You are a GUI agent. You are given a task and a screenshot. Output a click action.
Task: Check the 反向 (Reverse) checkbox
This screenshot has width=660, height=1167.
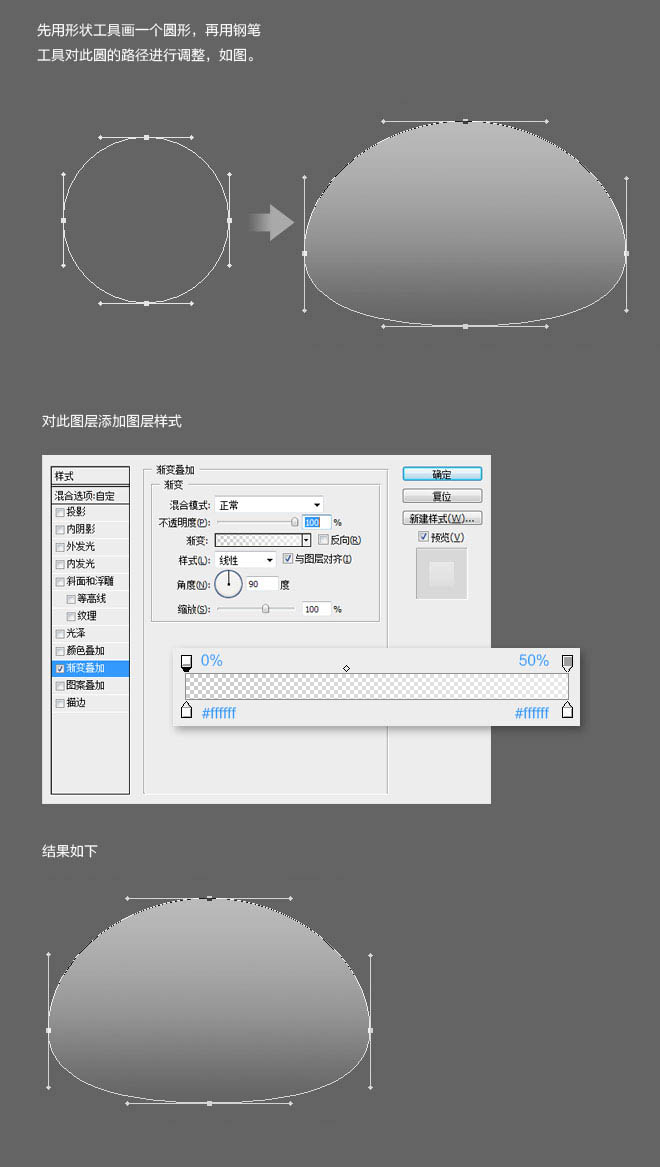tap(323, 540)
